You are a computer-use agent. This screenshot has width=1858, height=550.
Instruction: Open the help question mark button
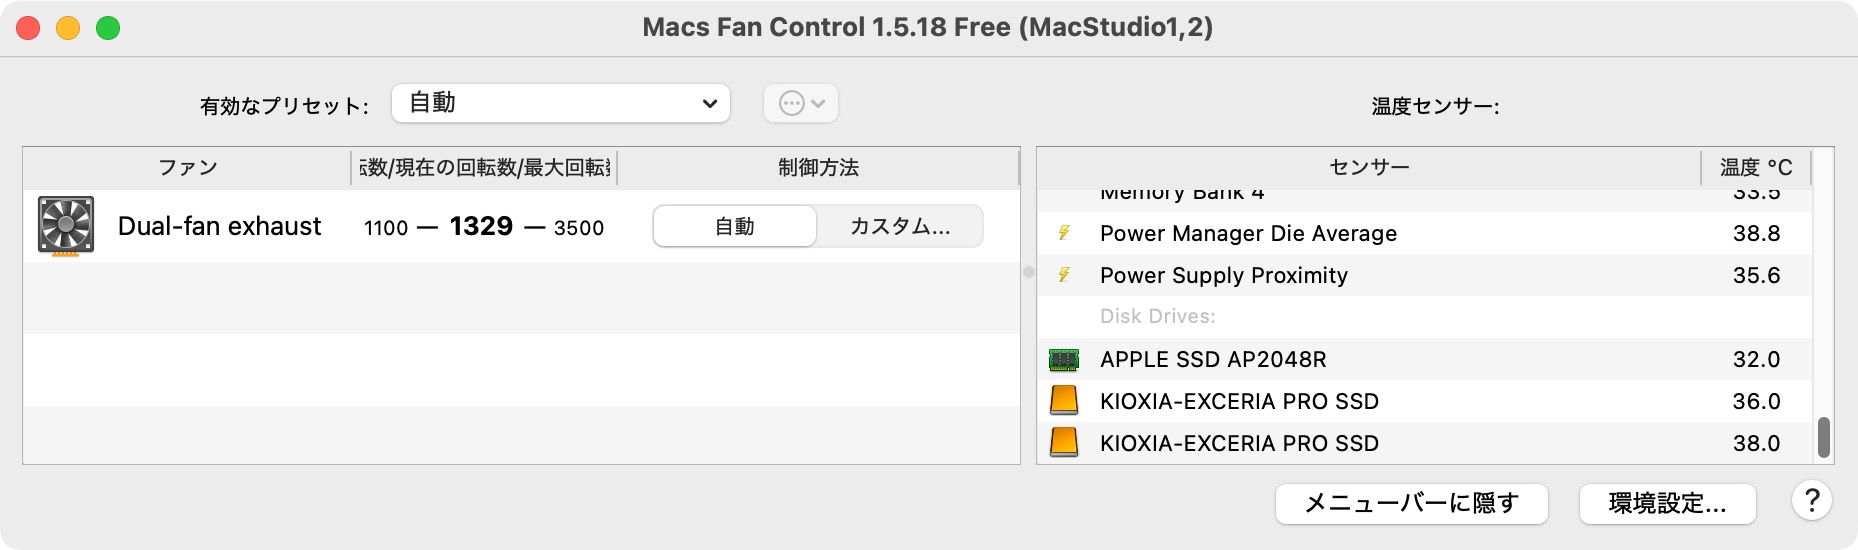pyautogui.click(x=1811, y=501)
